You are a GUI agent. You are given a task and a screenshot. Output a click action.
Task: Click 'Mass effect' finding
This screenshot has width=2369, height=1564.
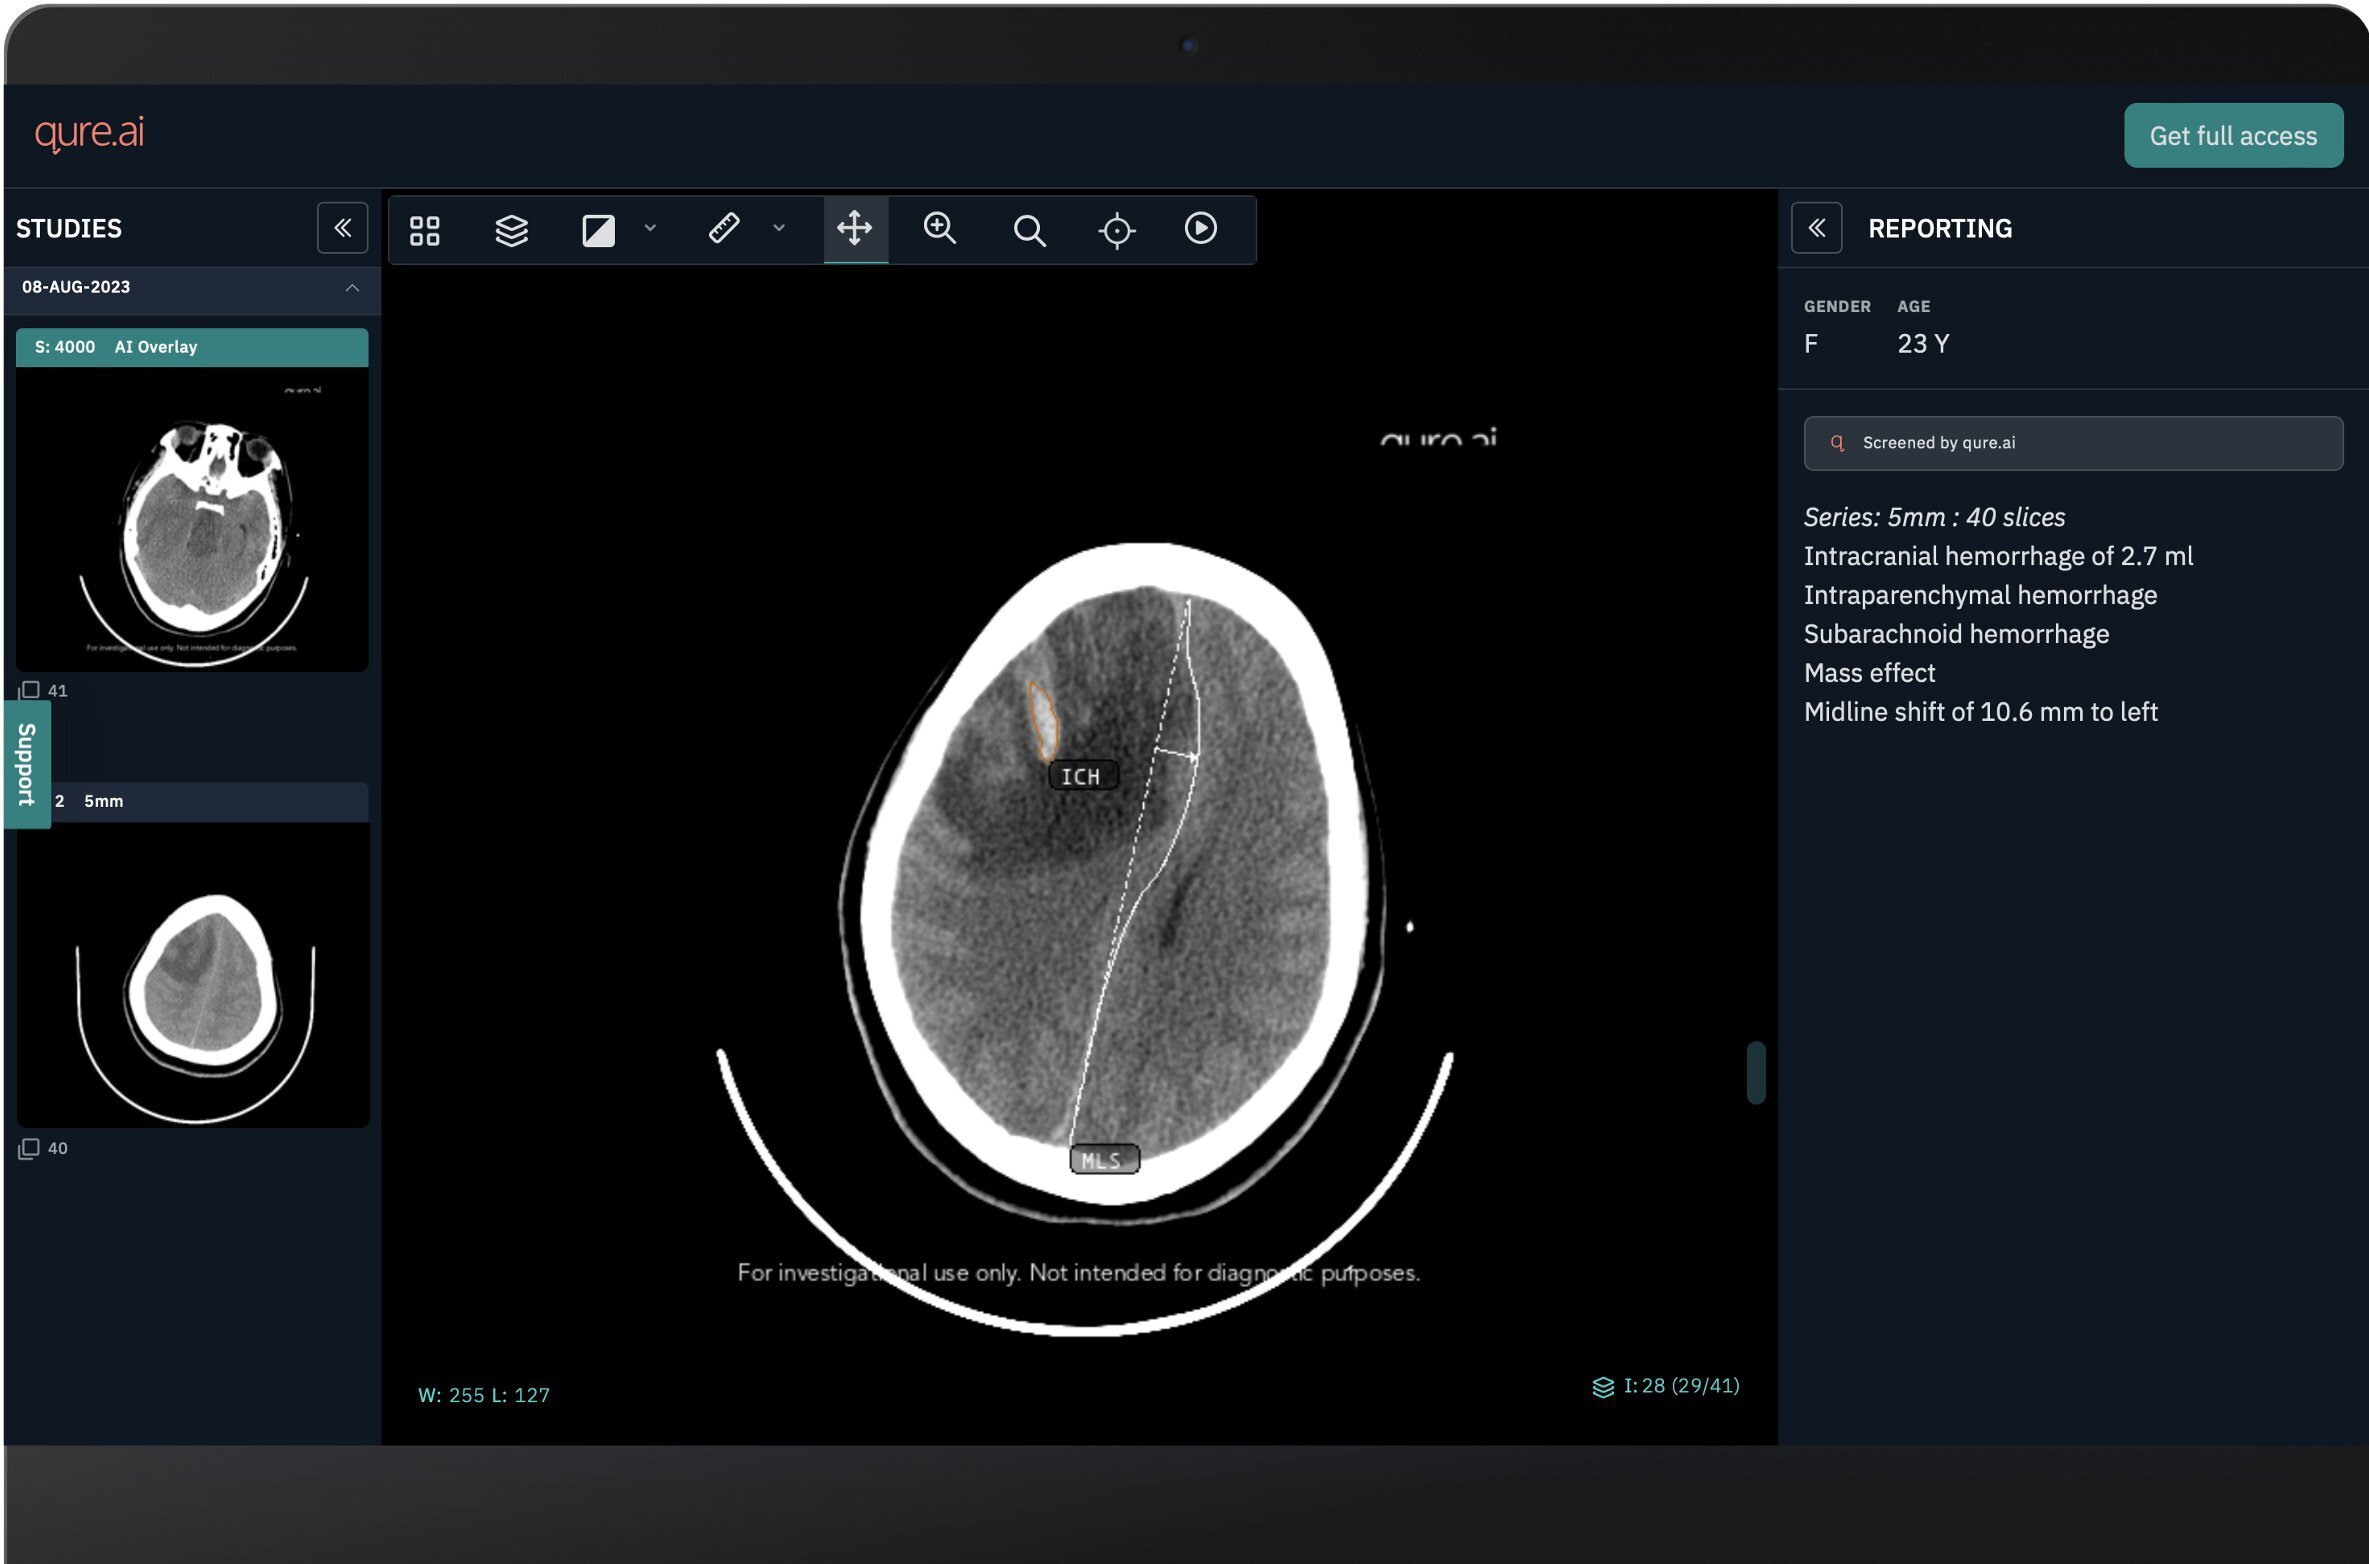click(x=1869, y=673)
